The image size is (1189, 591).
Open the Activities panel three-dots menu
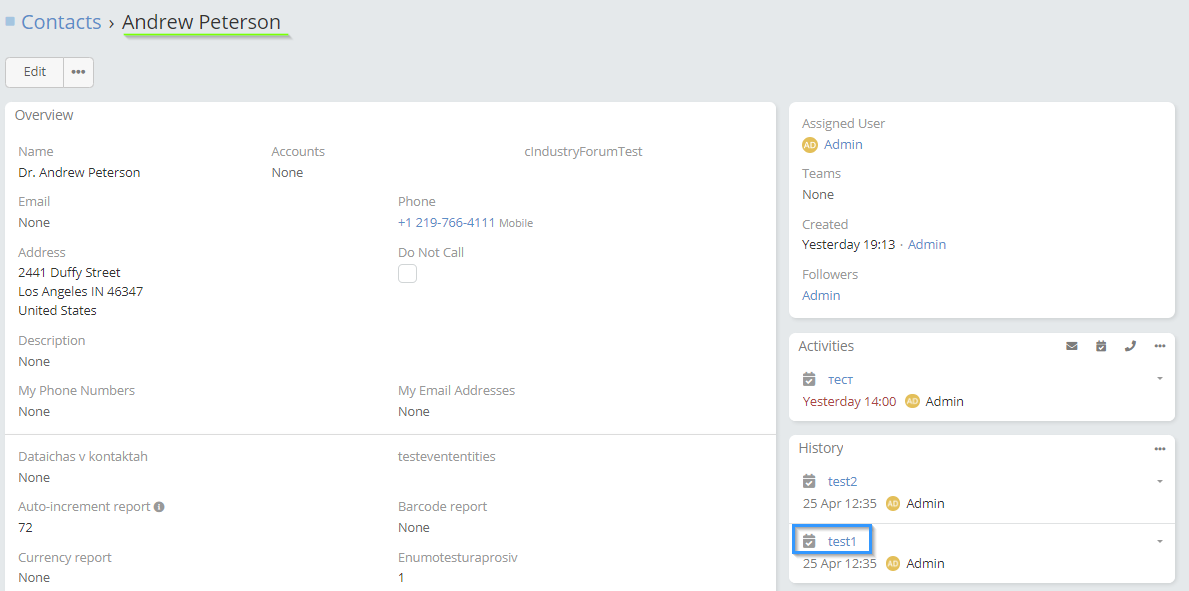click(1159, 346)
